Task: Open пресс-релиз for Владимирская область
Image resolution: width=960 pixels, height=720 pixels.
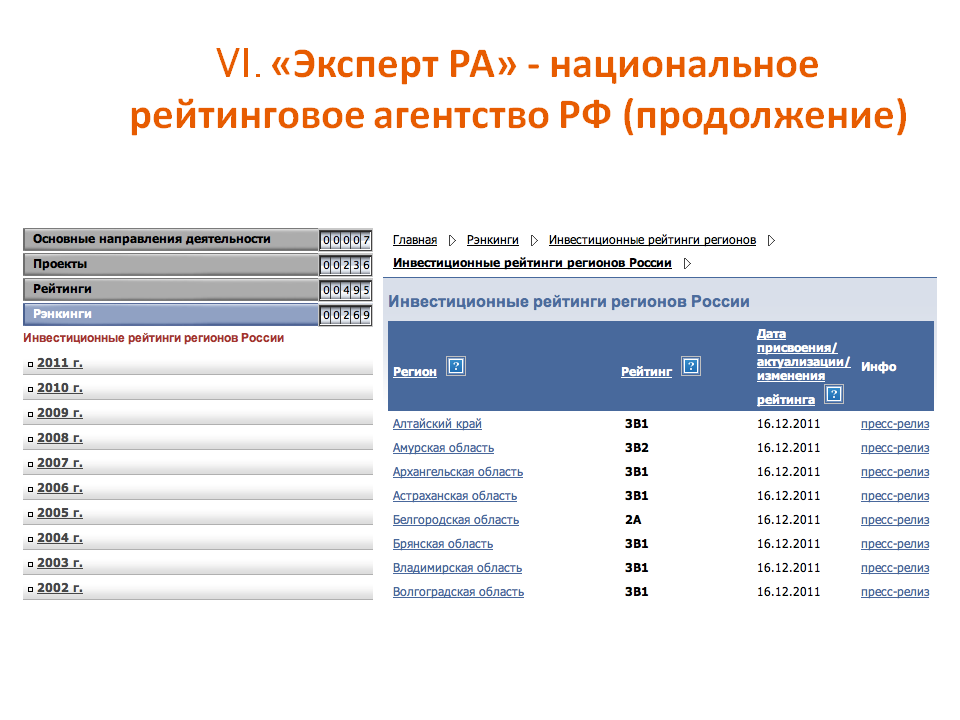Action: click(894, 568)
